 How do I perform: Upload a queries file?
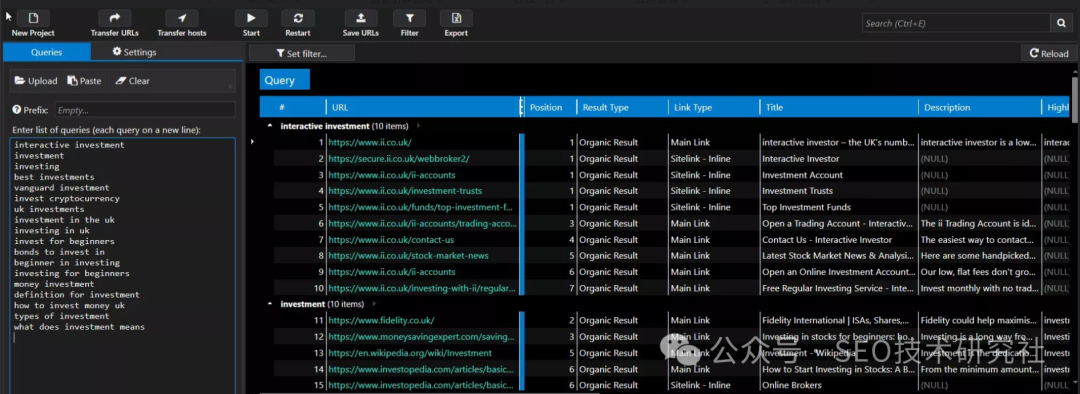click(x=36, y=81)
